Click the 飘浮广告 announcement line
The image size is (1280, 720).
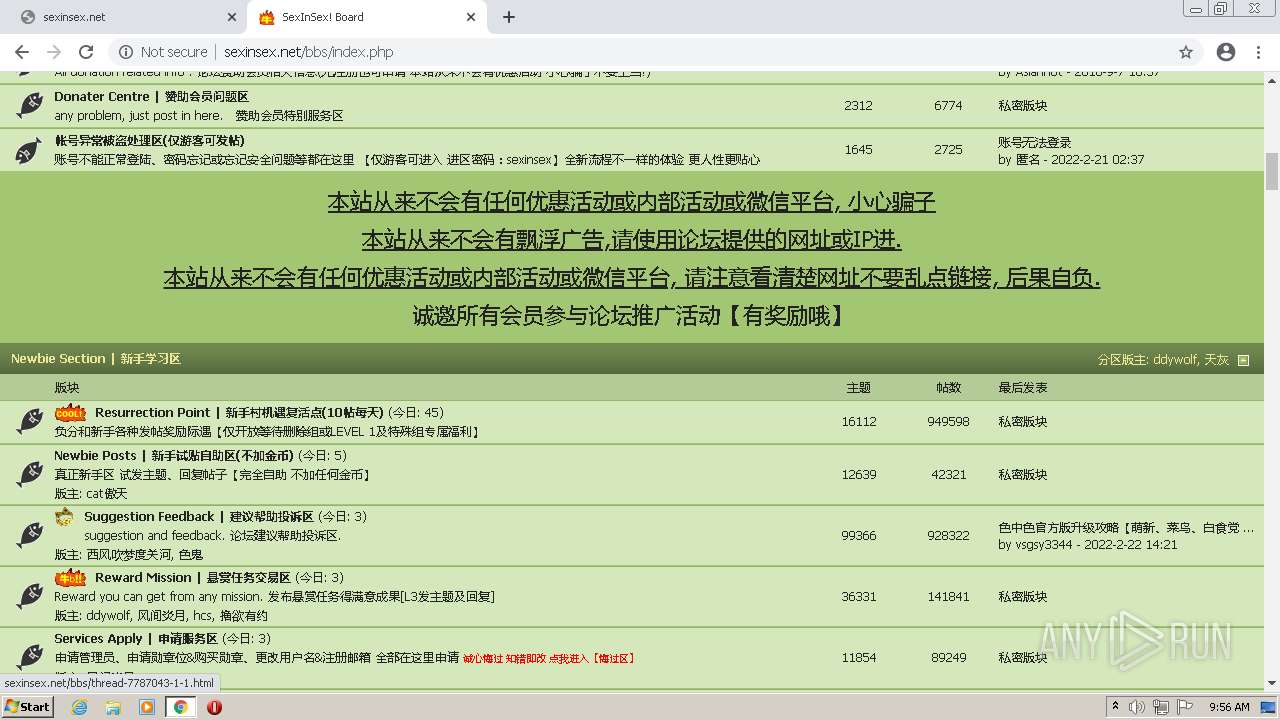(x=631, y=240)
